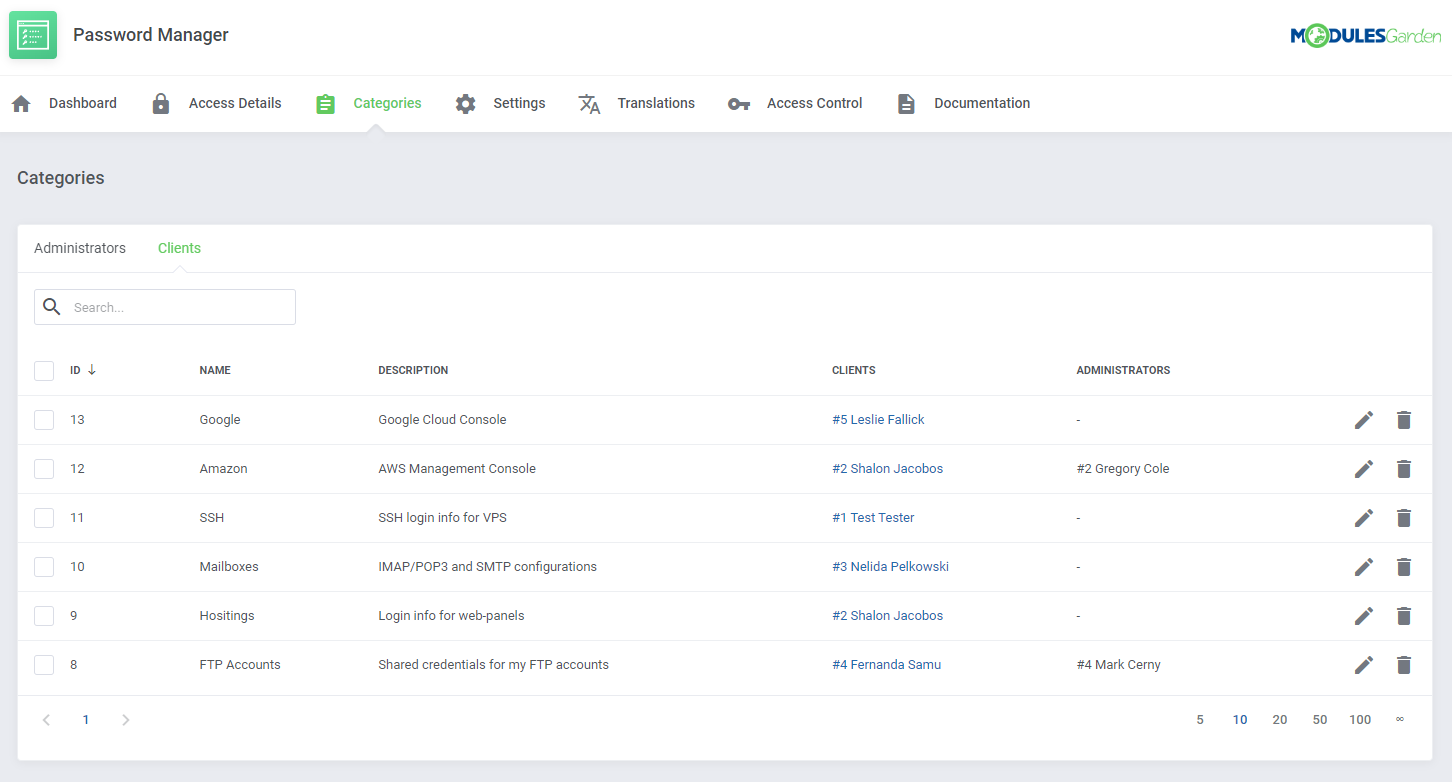Click the Password Manager app logo icon

tap(33, 35)
